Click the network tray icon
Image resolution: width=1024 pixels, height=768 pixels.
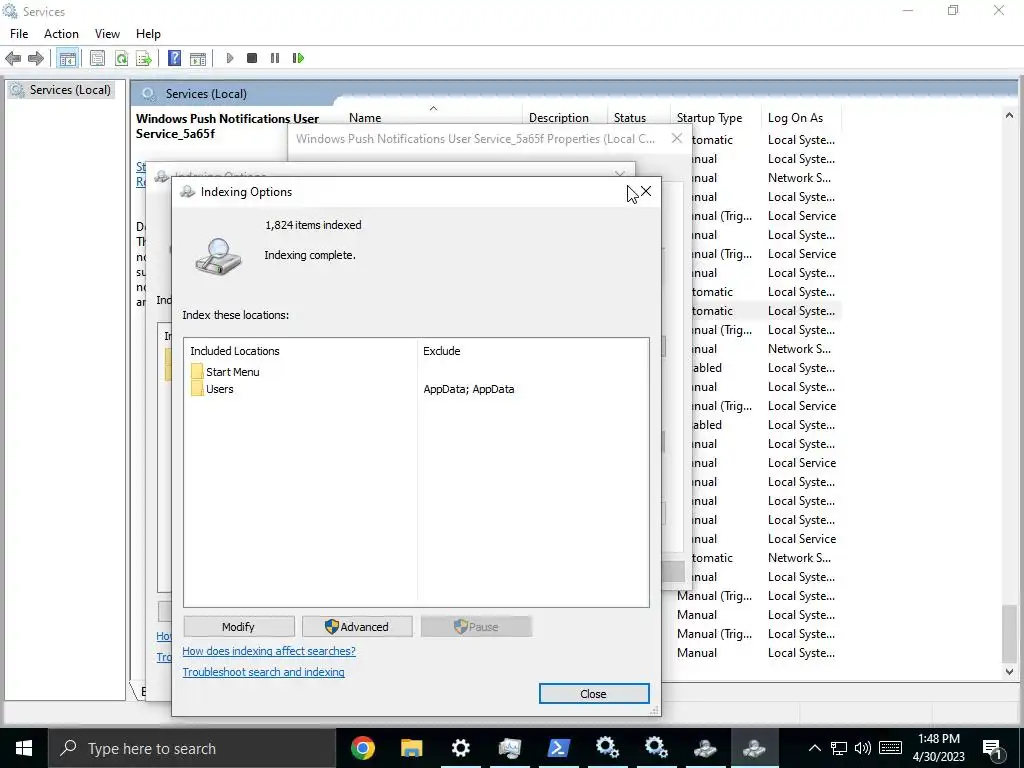pyautogui.click(x=839, y=748)
